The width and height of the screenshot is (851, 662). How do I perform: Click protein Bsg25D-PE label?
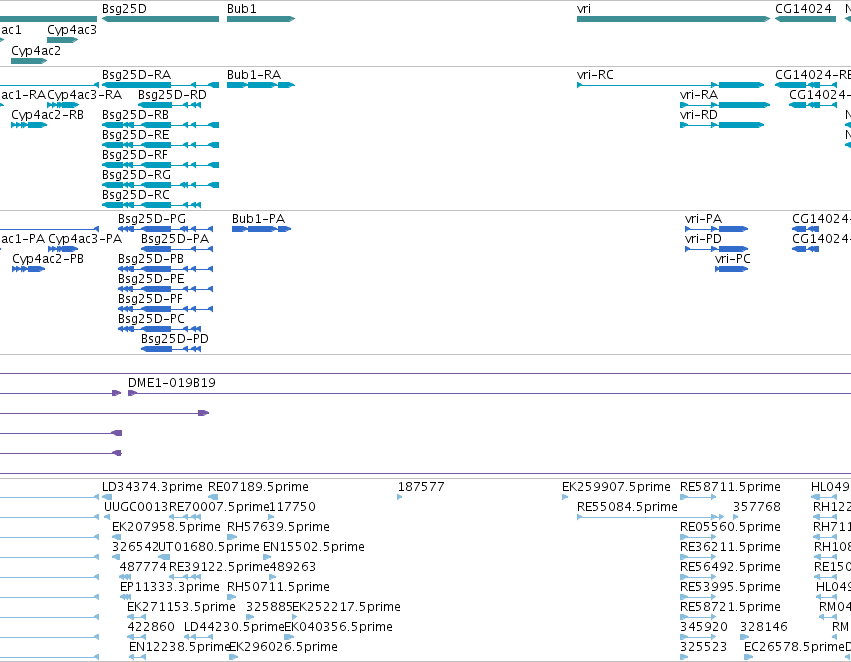pyautogui.click(x=151, y=279)
